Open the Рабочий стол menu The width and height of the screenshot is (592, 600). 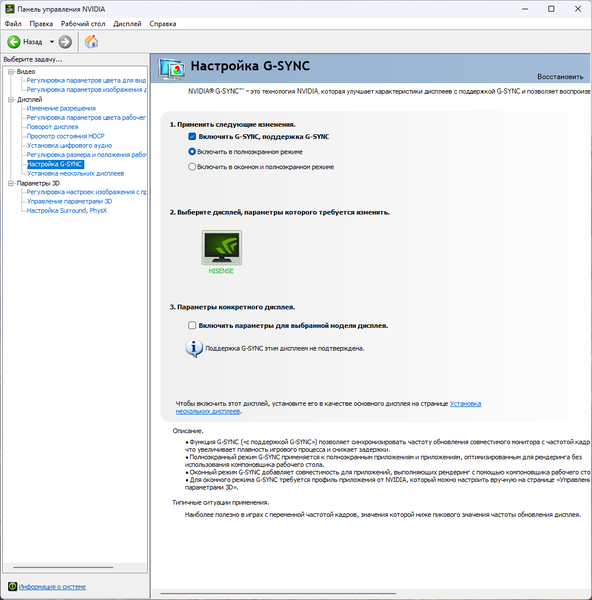(x=83, y=24)
